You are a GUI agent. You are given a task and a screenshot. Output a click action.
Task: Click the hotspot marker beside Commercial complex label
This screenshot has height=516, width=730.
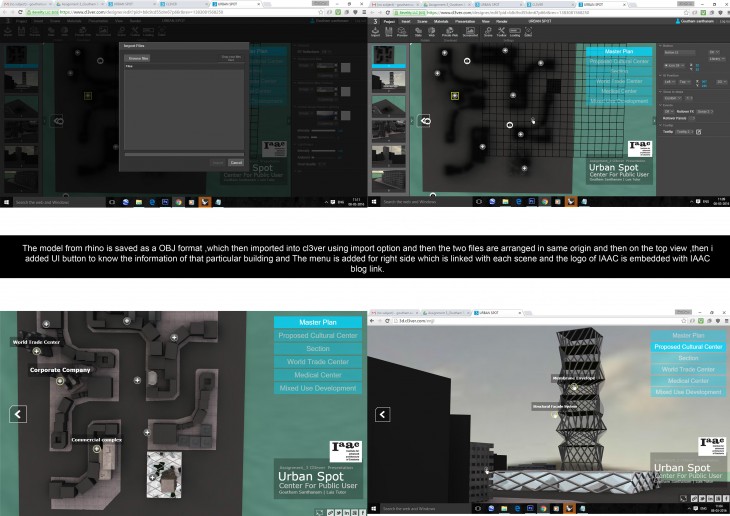[x=97, y=449]
